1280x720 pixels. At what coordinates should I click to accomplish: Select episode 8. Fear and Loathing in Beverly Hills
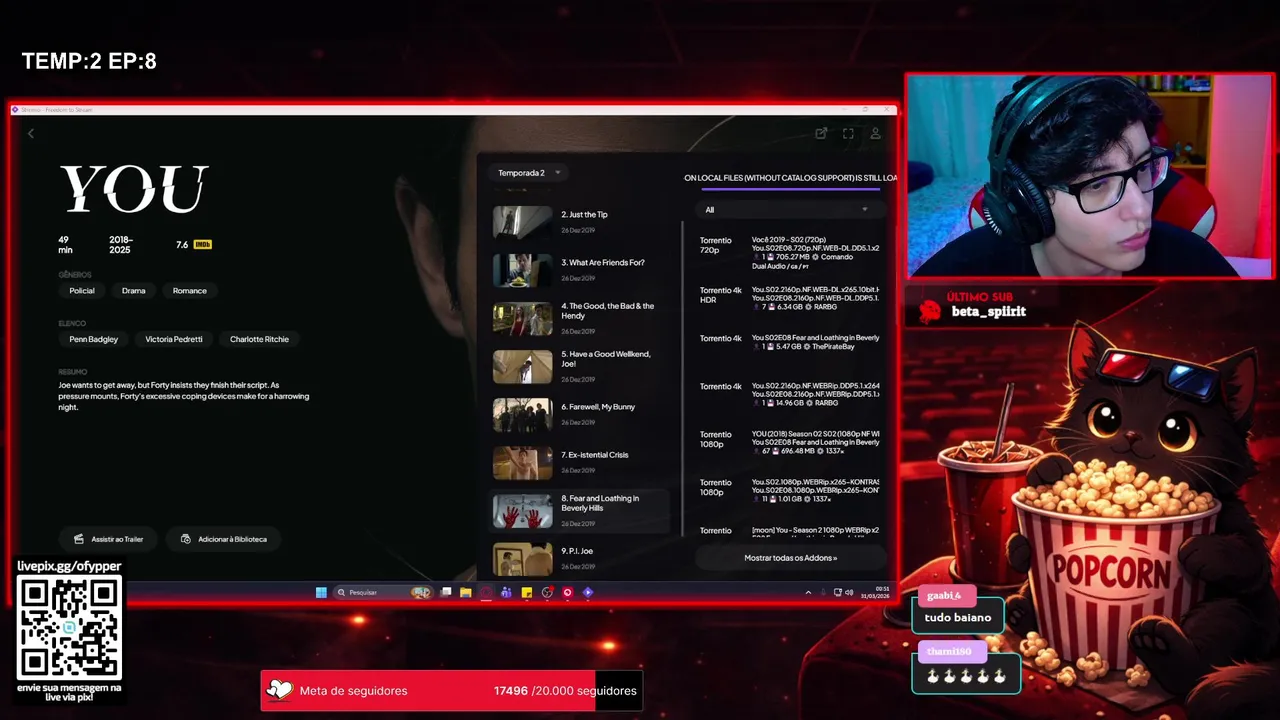582,510
